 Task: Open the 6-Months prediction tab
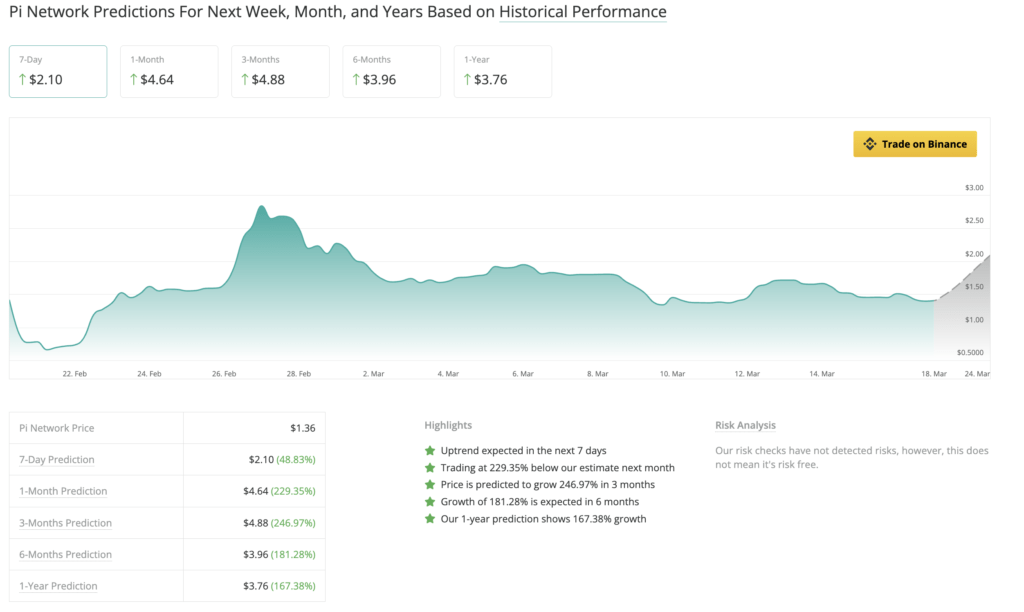click(391, 71)
